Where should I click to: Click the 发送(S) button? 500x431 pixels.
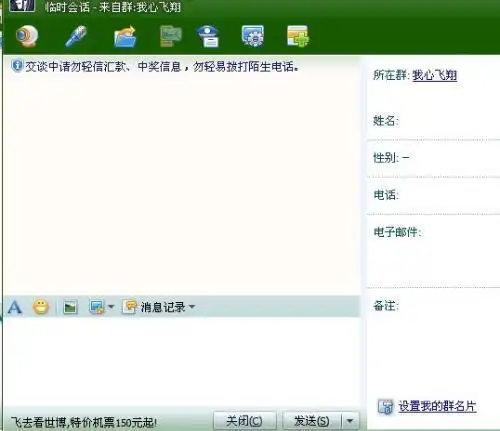pos(312,421)
